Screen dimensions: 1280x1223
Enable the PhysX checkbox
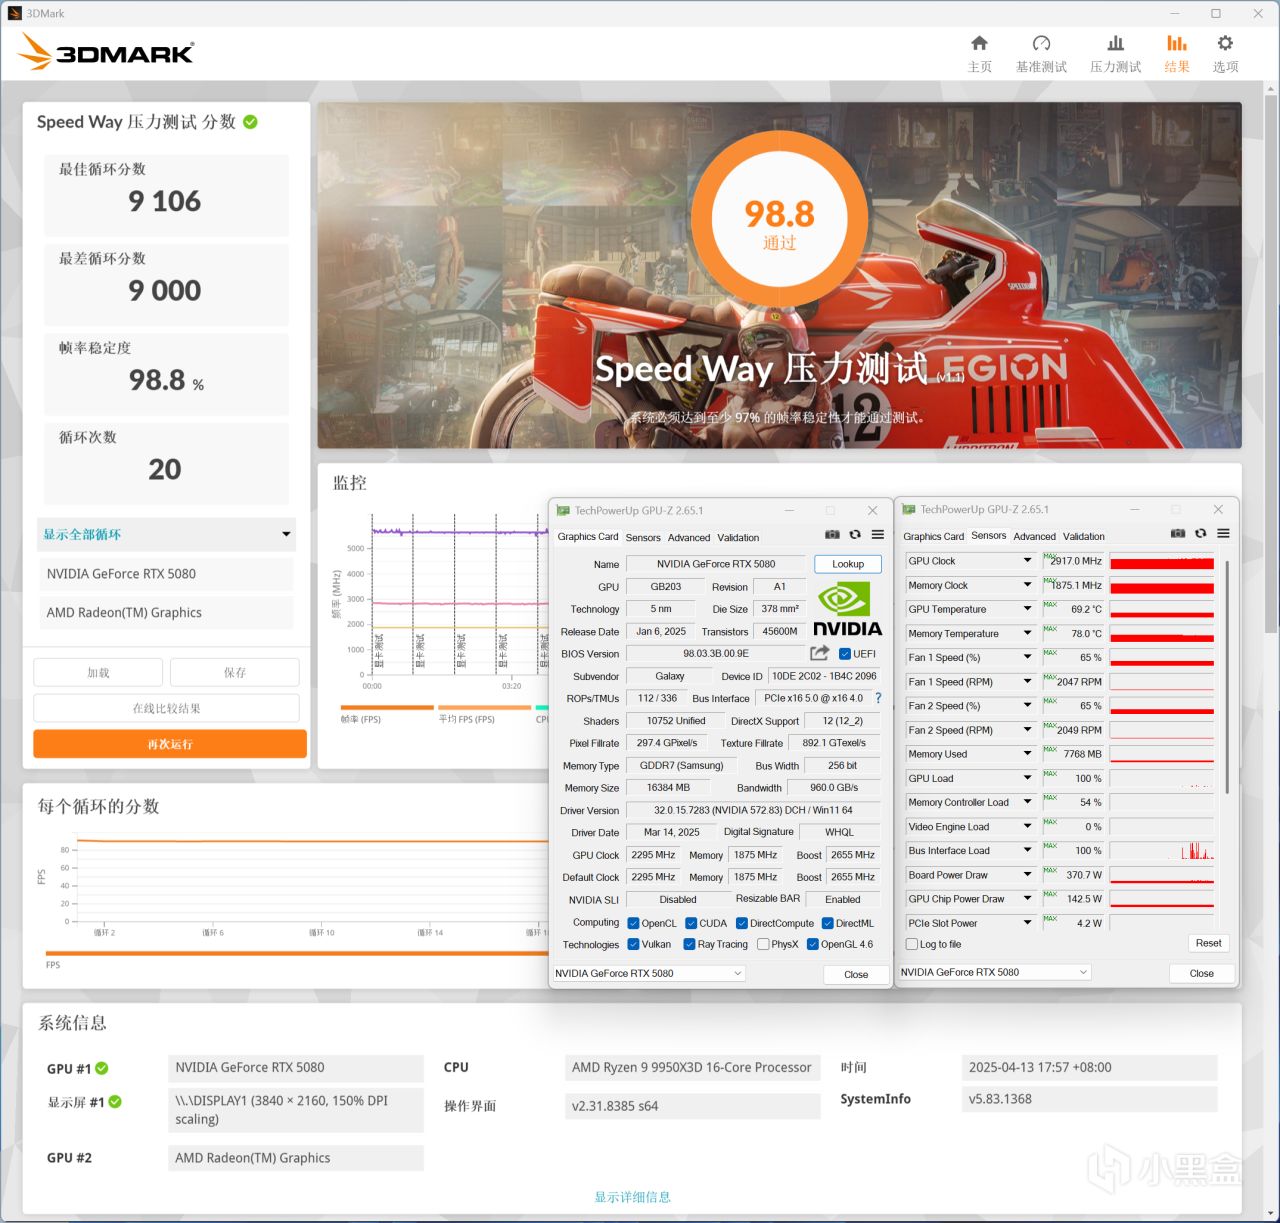tap(763, 944)
